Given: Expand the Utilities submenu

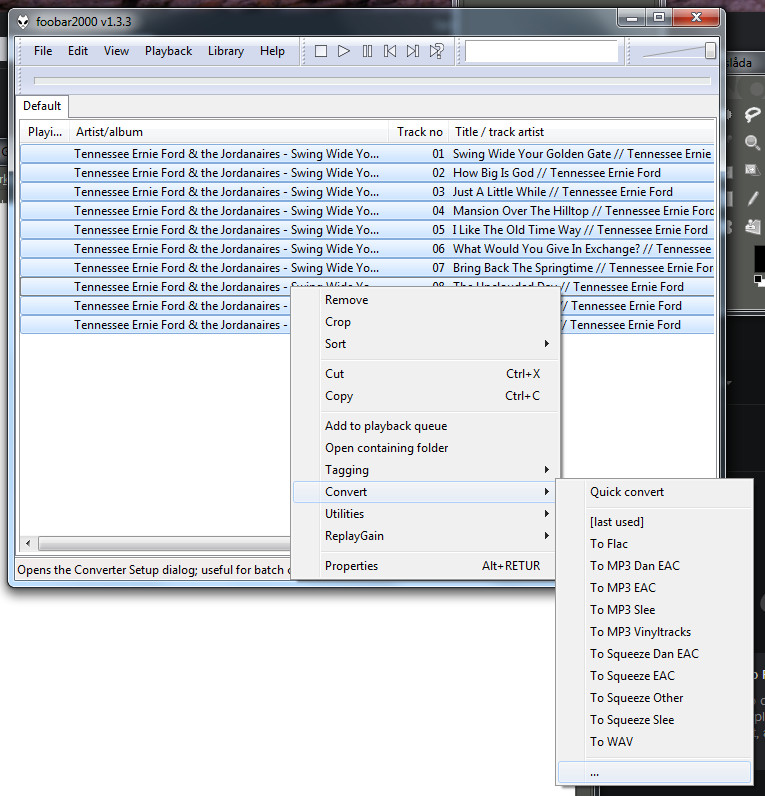Looking at the screenshot, I should pos(426,514).
